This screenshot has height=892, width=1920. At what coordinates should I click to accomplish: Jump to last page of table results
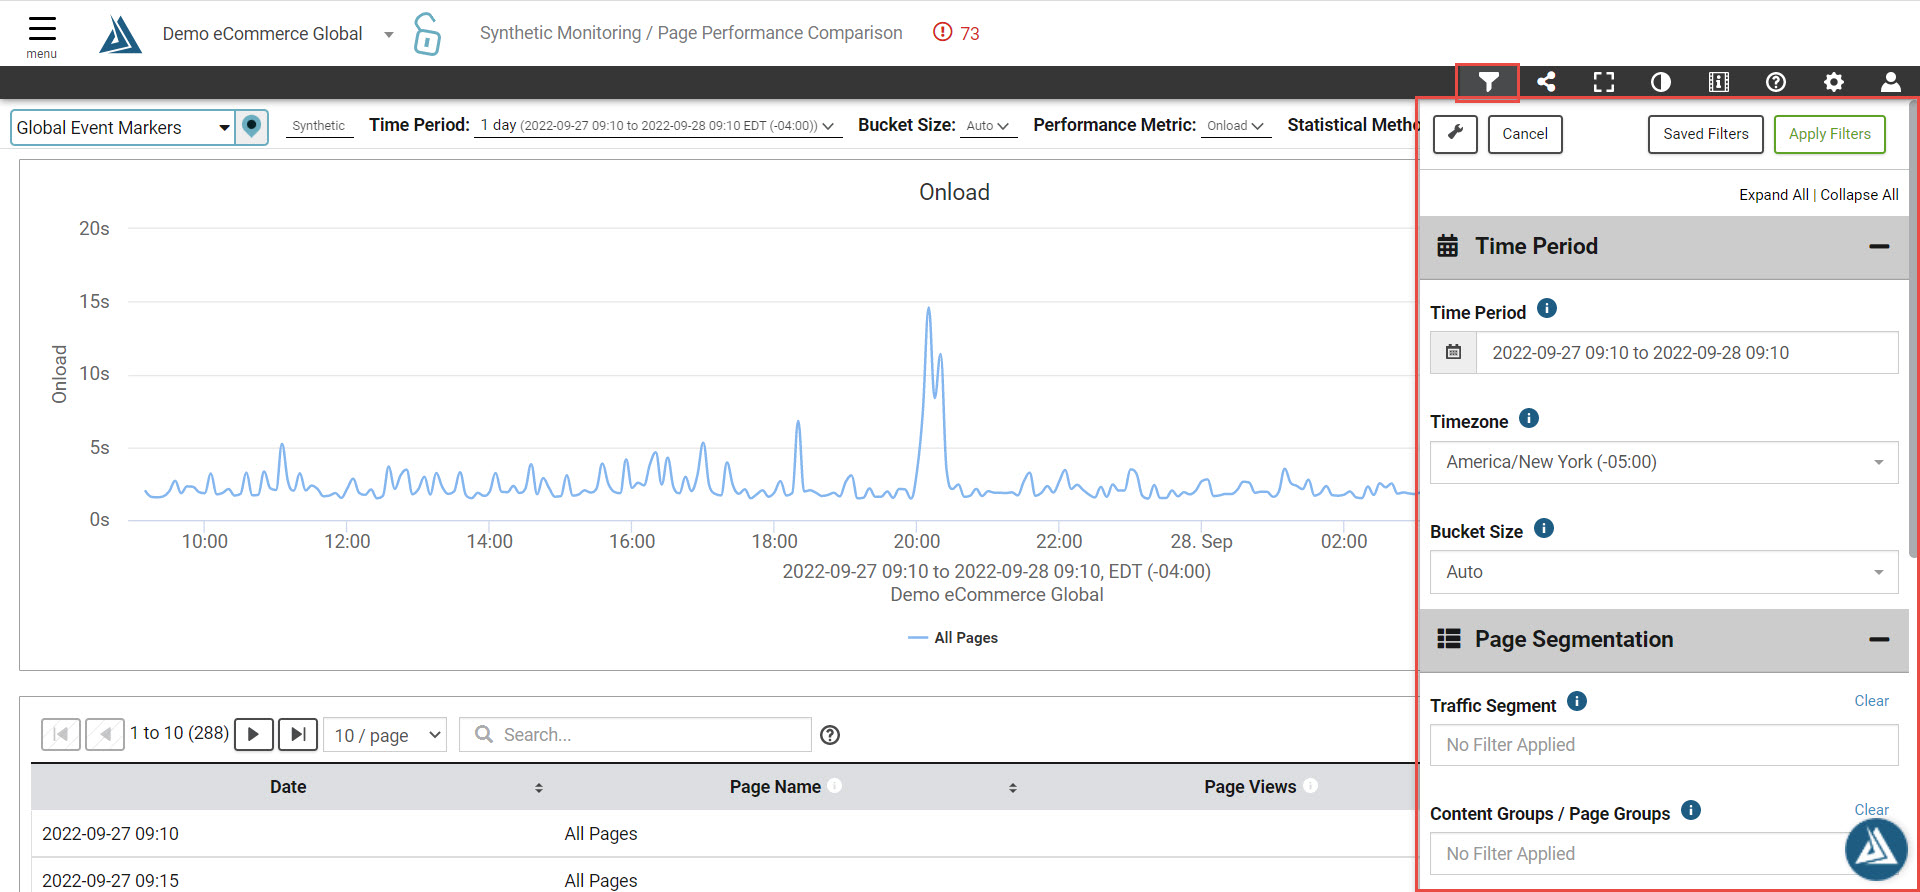click(x=298, y=734)
